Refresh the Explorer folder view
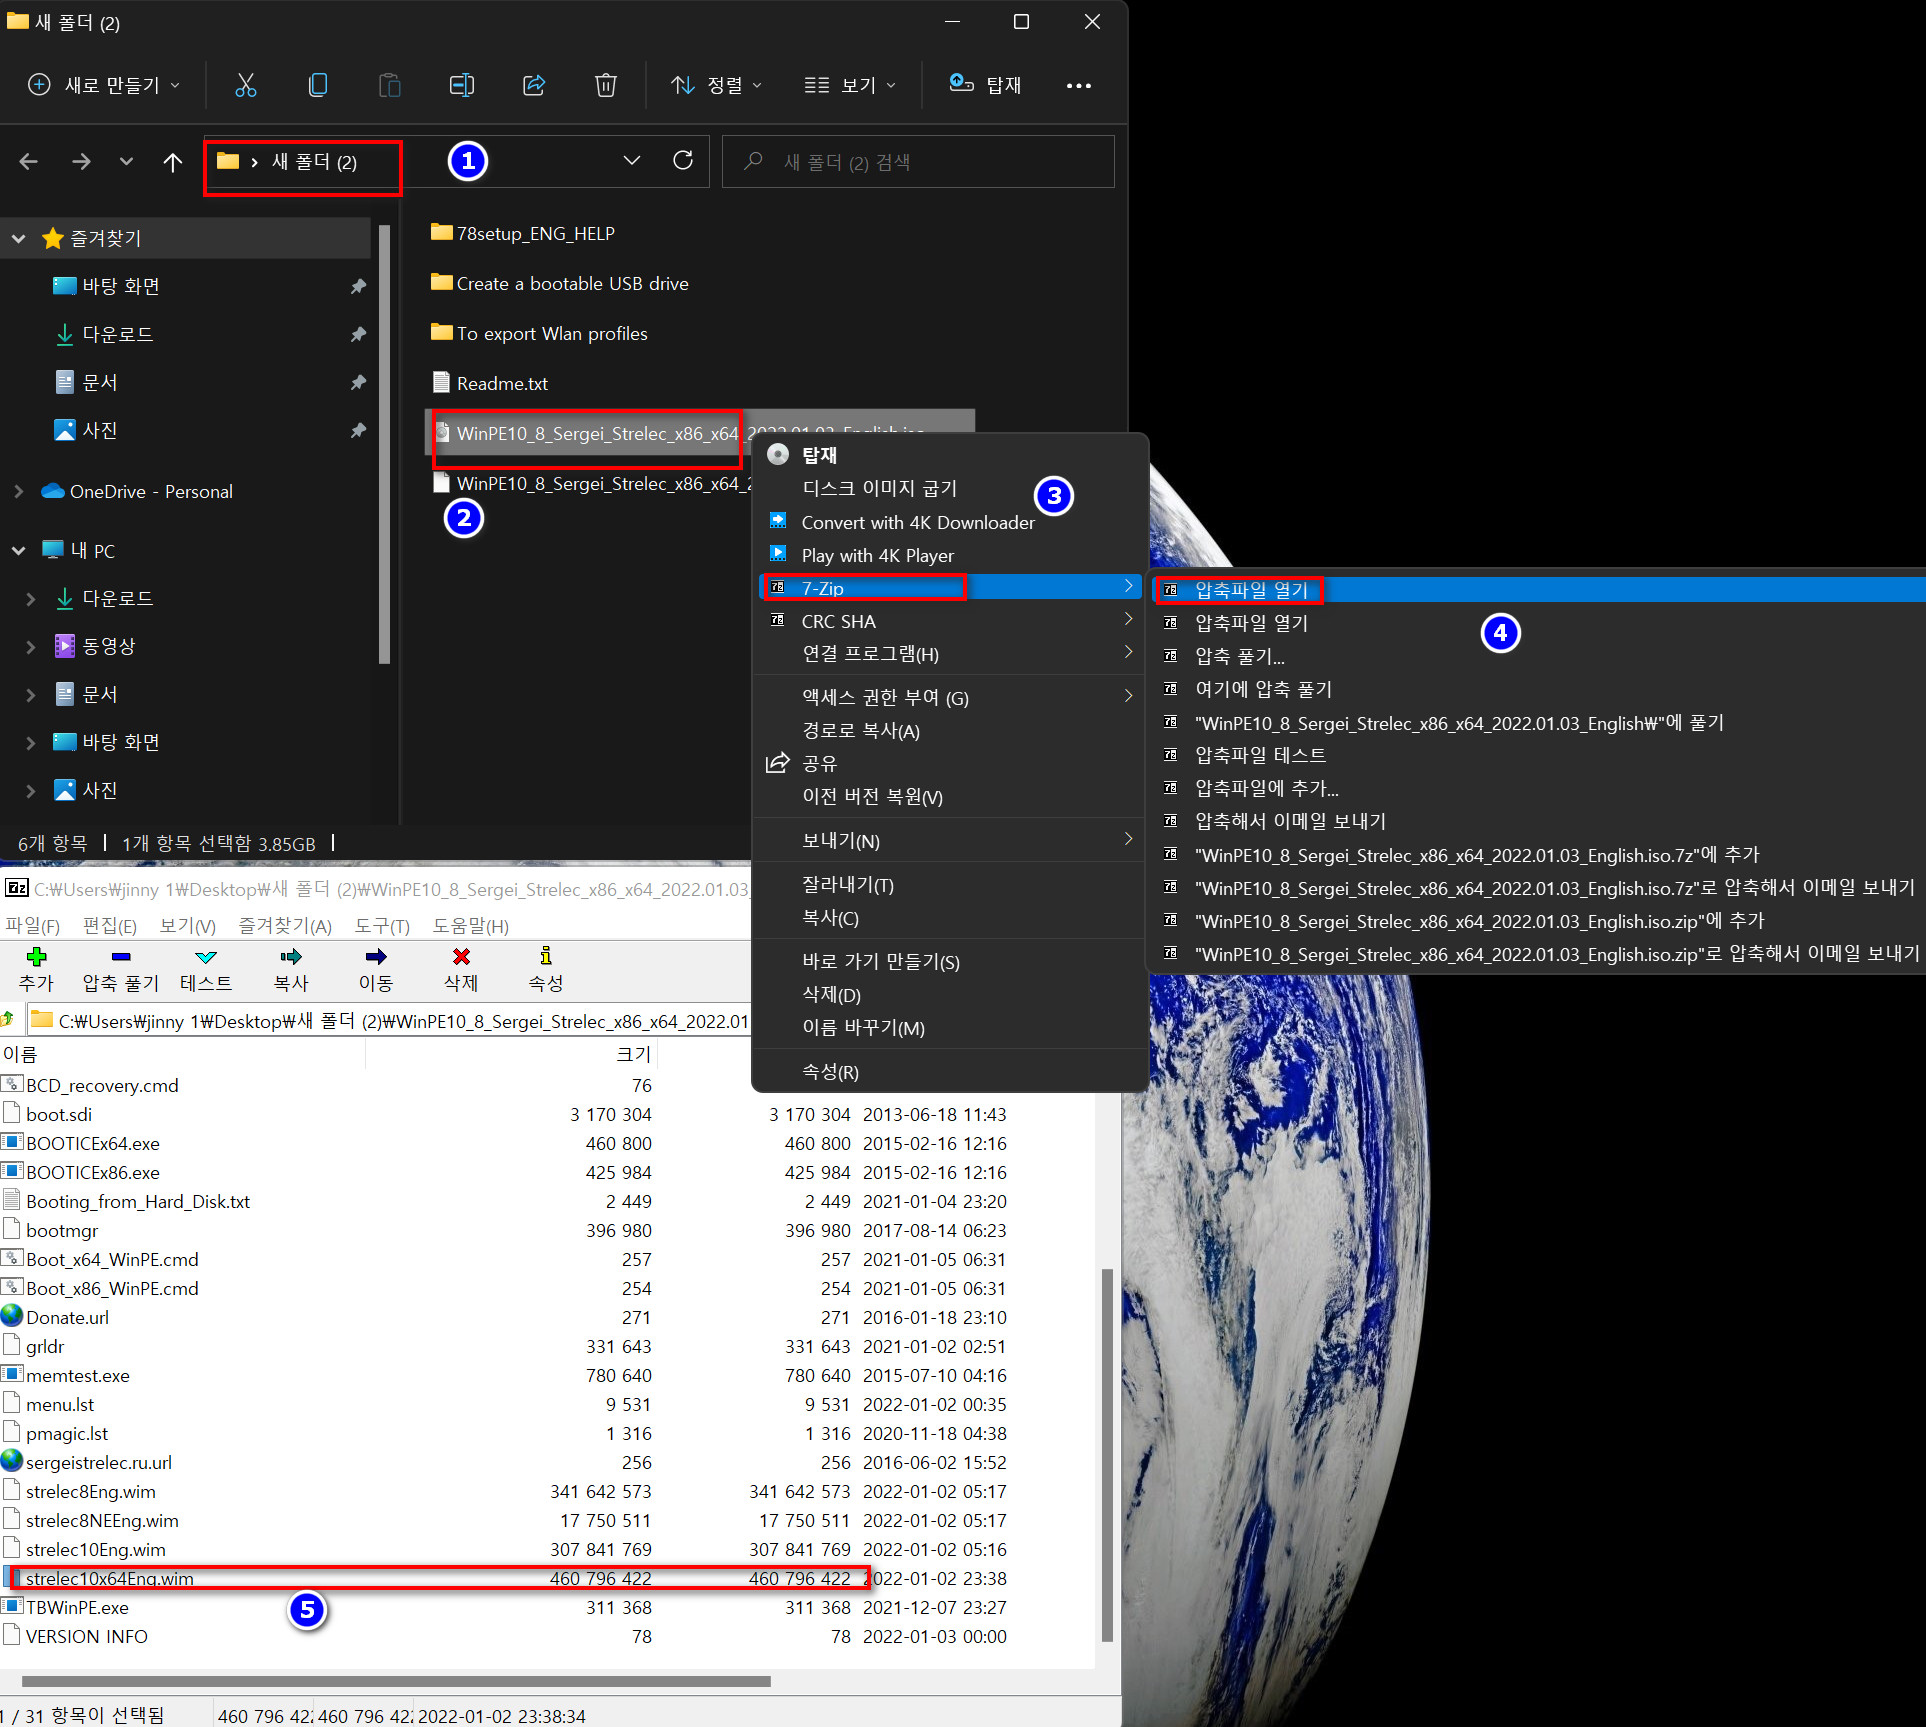The image size is (1926, 1727). [x=683, y=160]
